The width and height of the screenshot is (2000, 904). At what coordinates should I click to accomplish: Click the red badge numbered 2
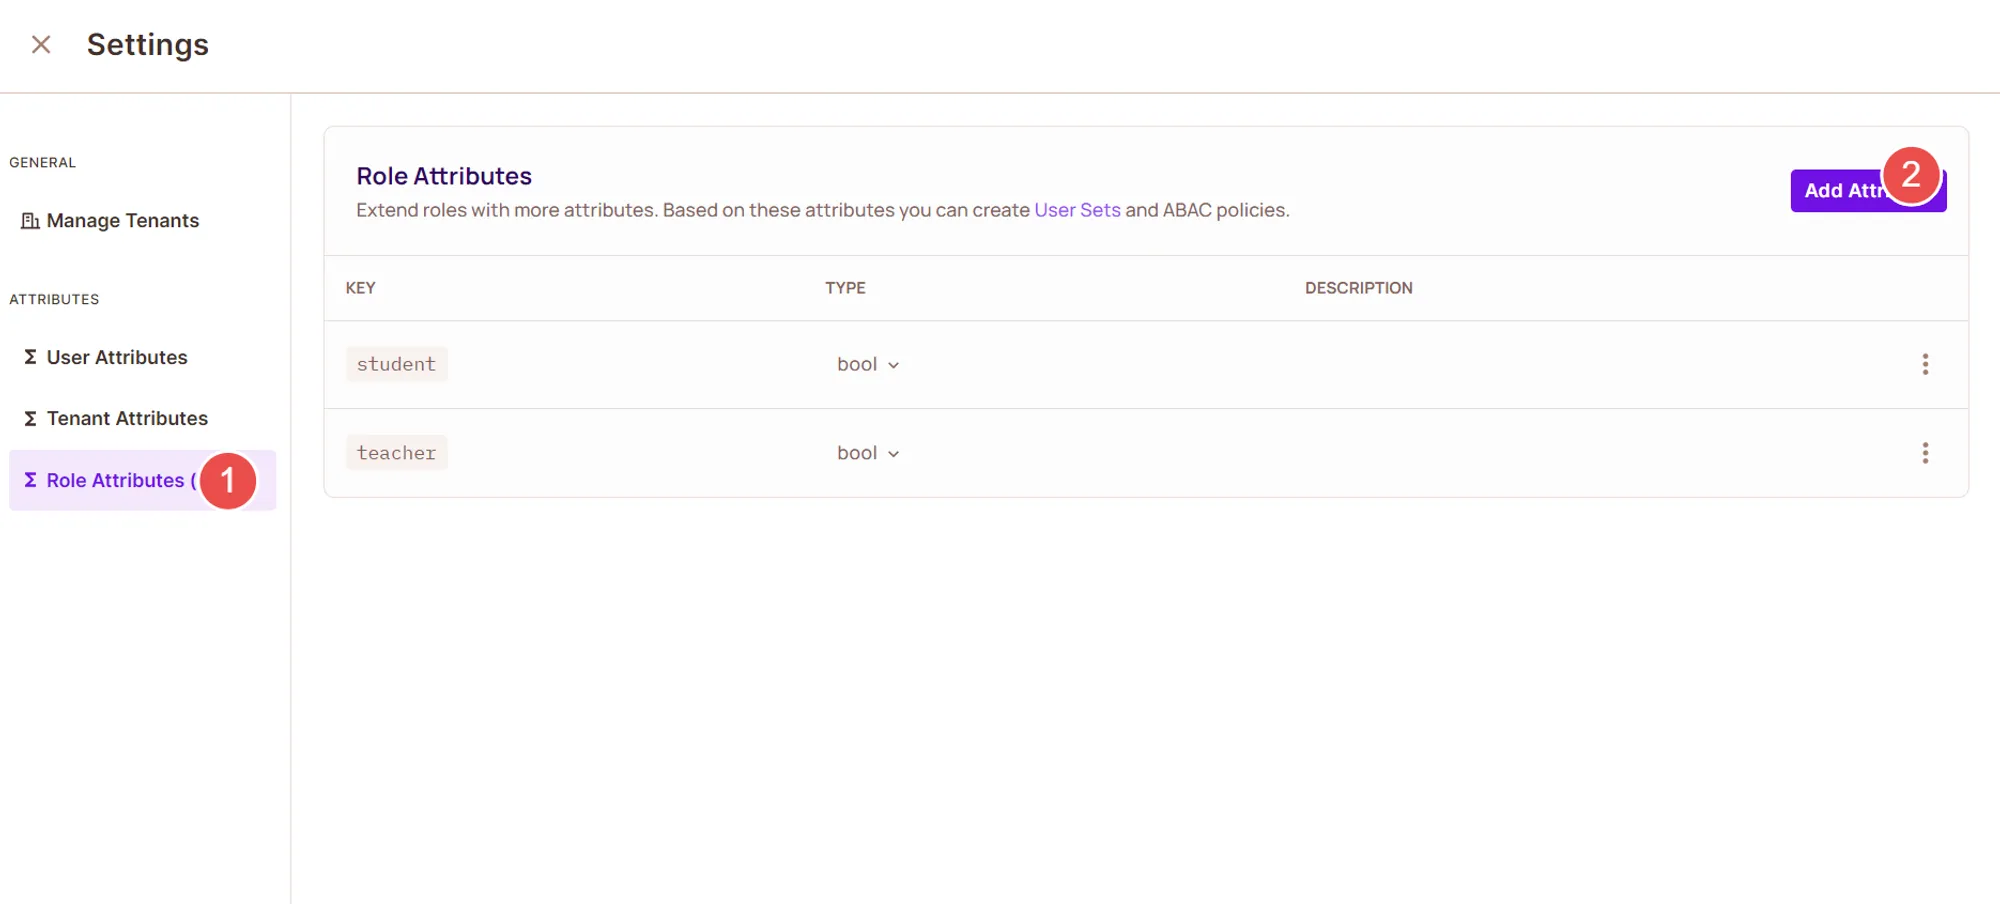[1911, 175]
